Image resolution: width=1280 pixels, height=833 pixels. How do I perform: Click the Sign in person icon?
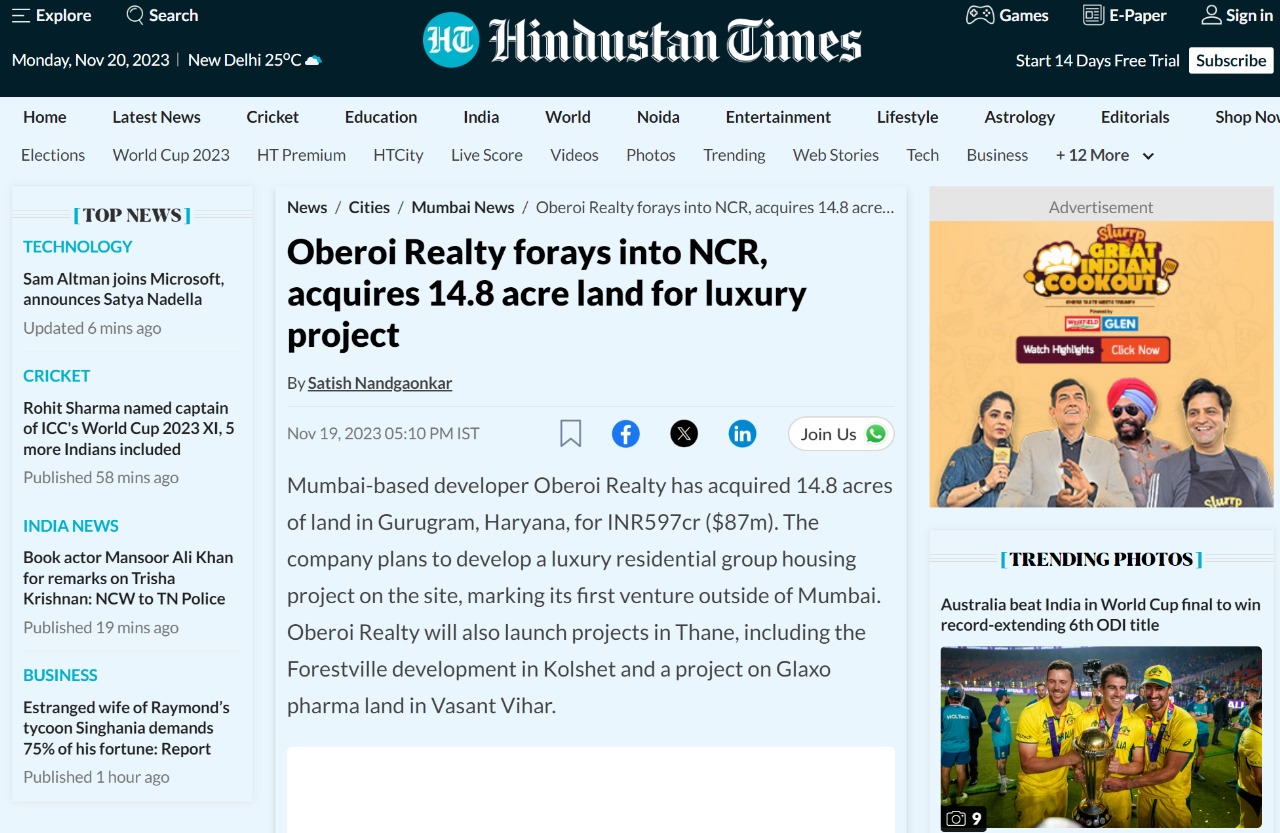click(1211, 15)
